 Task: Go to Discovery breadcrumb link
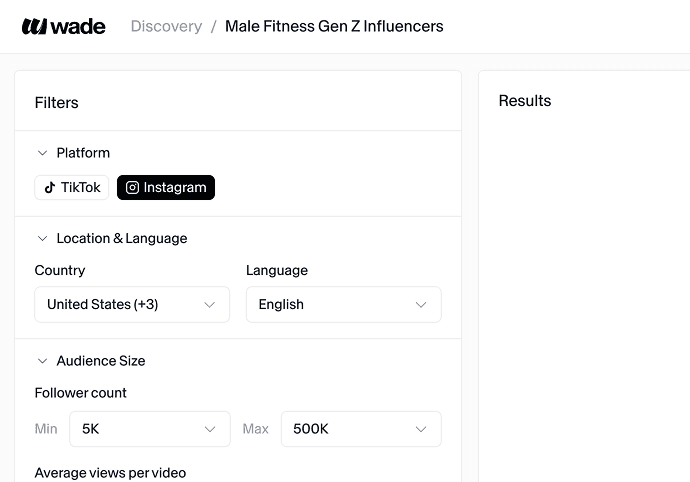tap(166, 26)
